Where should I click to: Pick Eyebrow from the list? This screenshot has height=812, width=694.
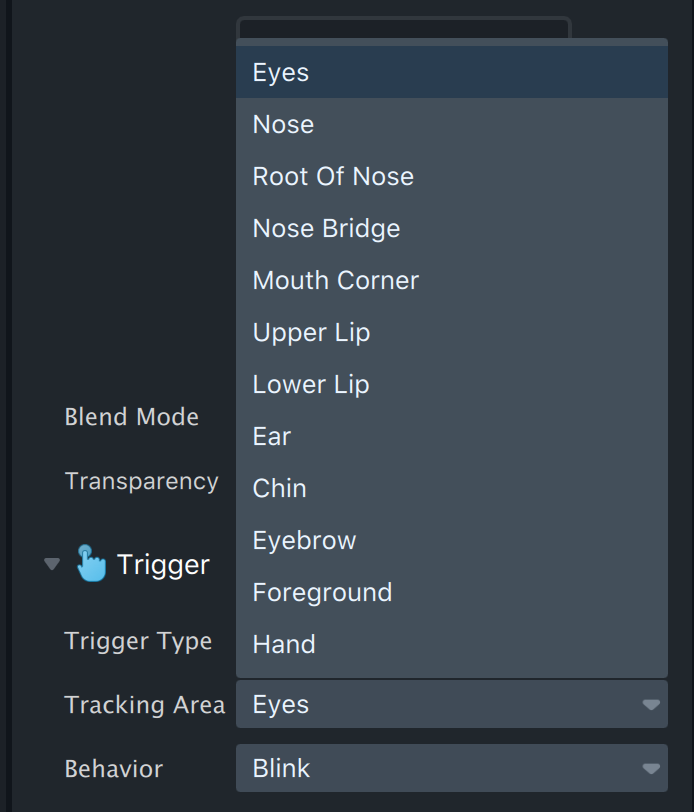(452, 540)
